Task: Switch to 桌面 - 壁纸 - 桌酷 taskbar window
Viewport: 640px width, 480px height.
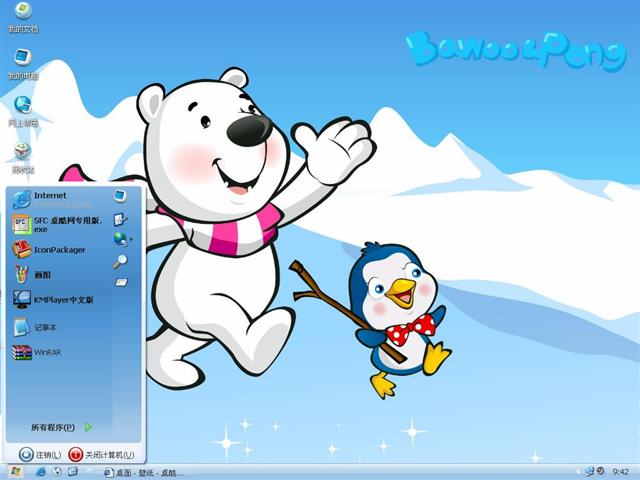Action: (143, 473)
